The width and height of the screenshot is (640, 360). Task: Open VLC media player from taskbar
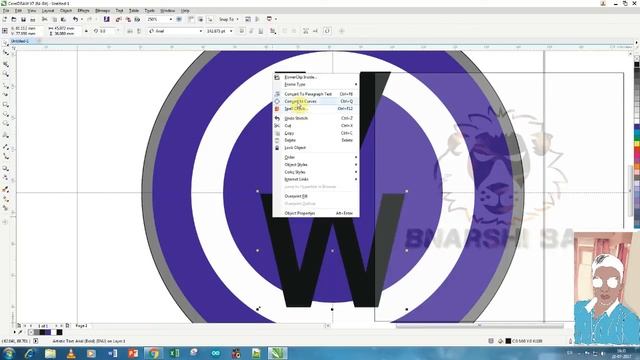point(71,353)
